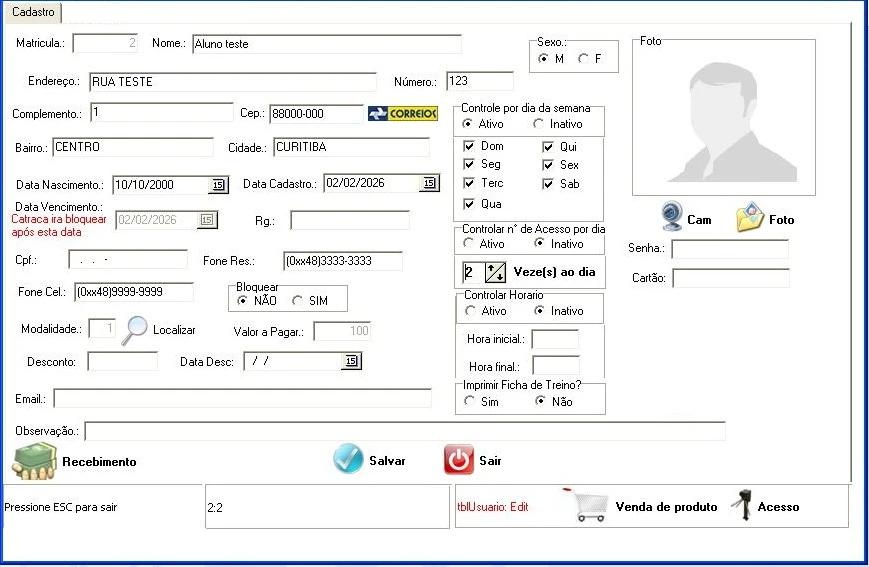Viewport: 869px width, 567px height.
Task: Click the red Sair power icon
Action: coord(458,460)
